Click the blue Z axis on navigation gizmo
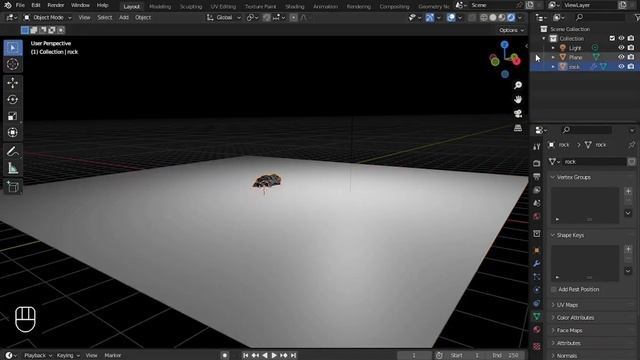Viewport: 640px width, 360px height. click(x=504, y=44)
